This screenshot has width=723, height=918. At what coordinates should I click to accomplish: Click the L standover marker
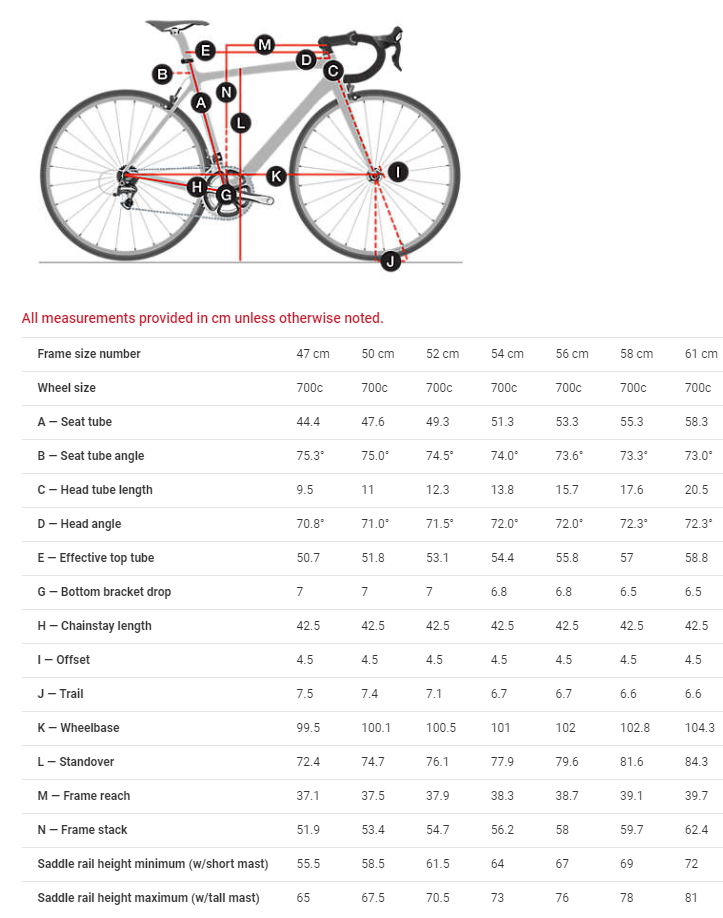tap(240, 123)
